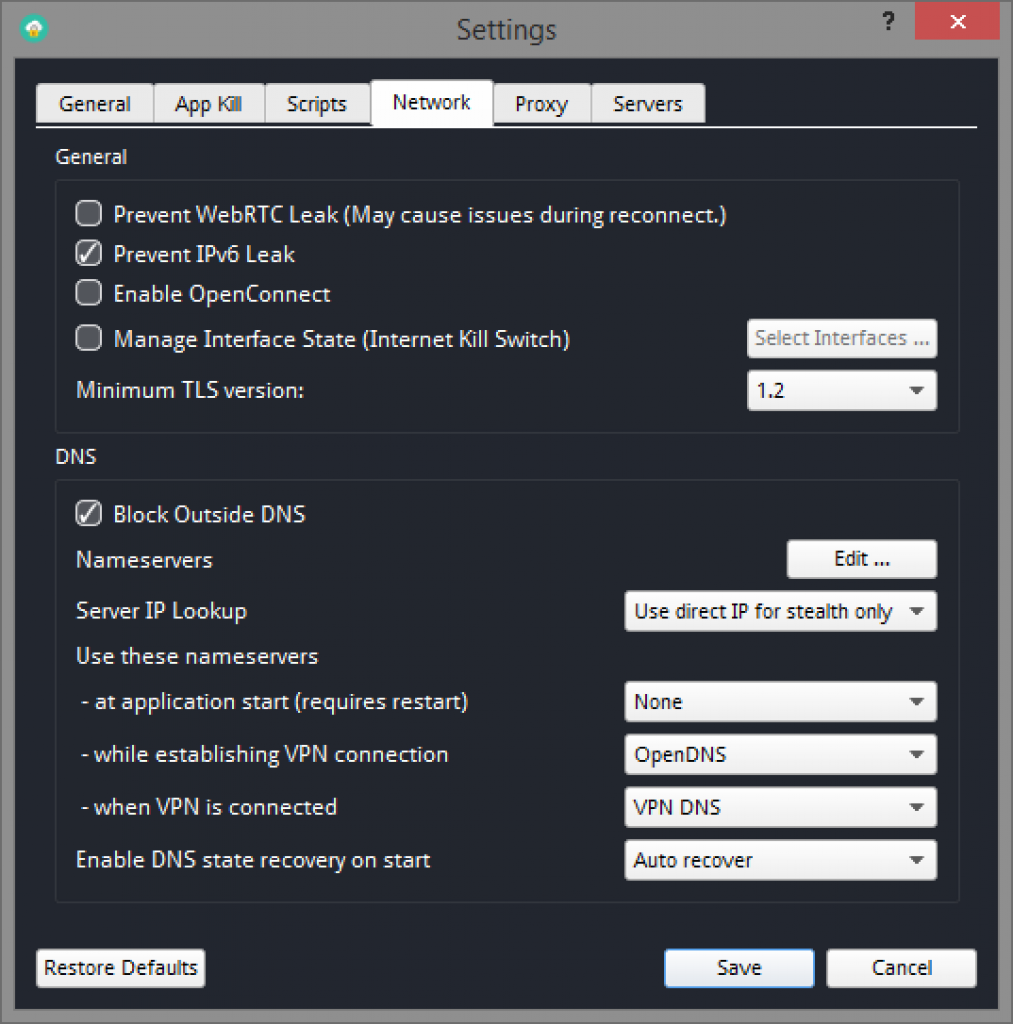This screenshot has width=1013, height=1024.
Task: Click the General section heading above checkboxes
Action: 91,157
